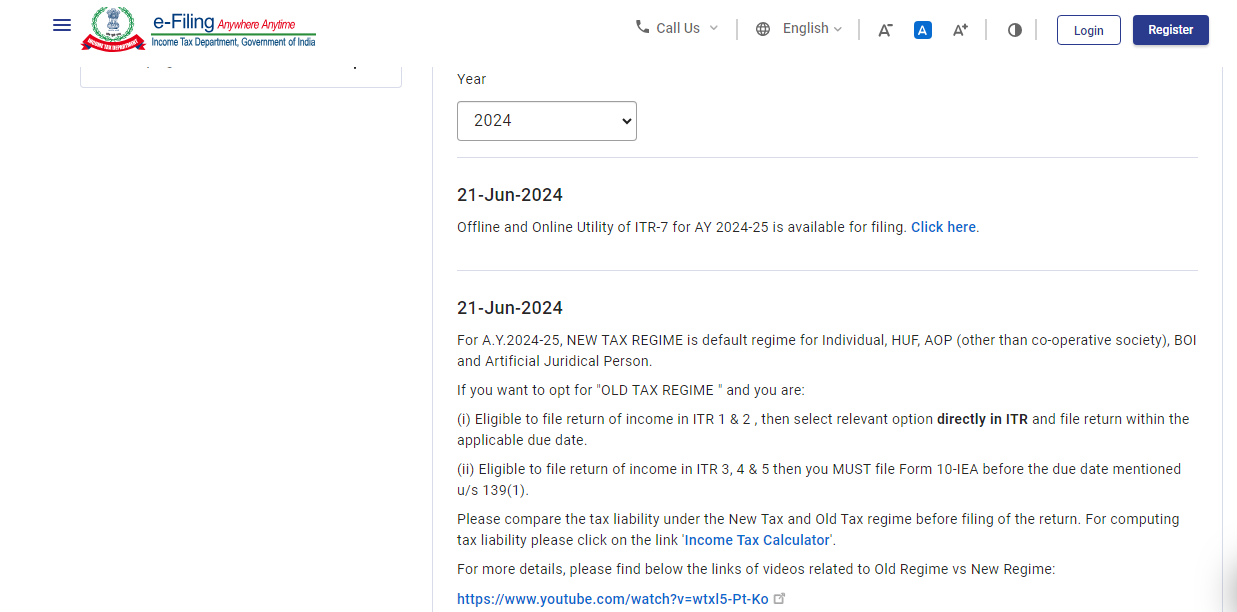Reset to default font size A icon
Image resolution: width=1237 pixels, height=612 pixels.
(x=923, y=30)
